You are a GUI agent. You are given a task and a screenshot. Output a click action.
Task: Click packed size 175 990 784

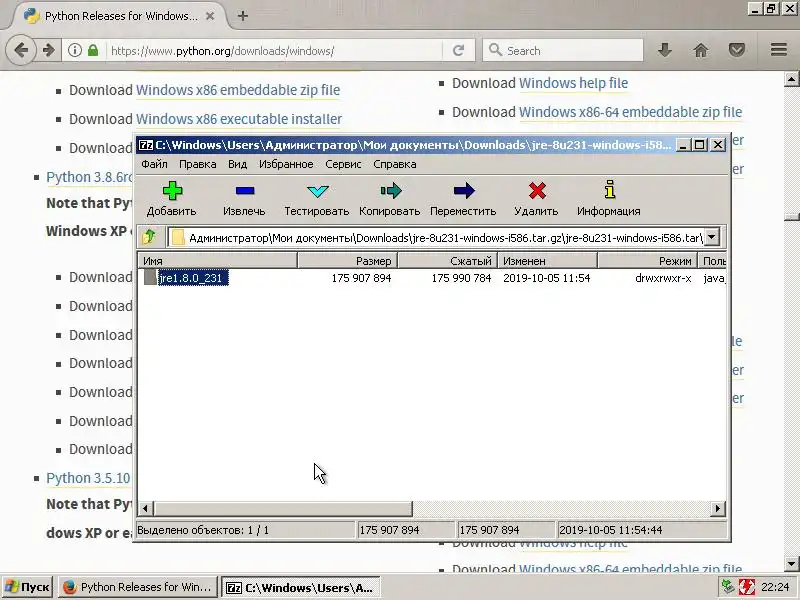tap(461, 278)
